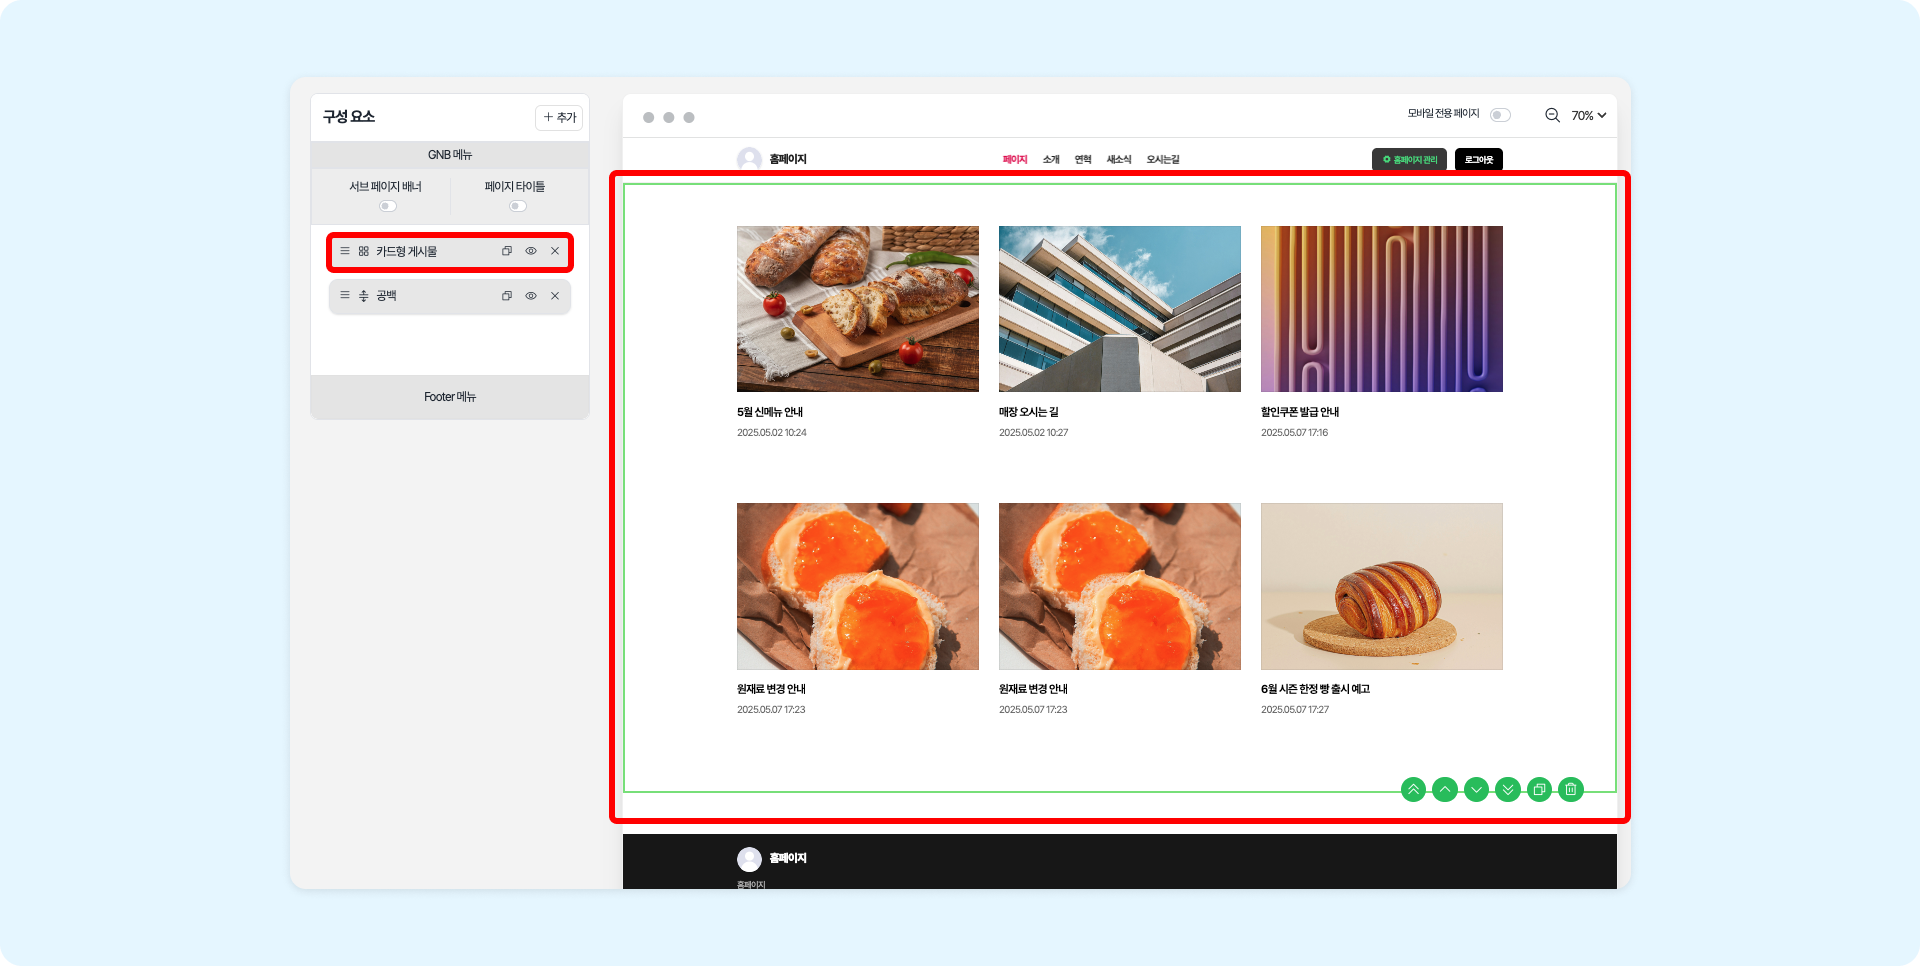Image resolution: width=1920 pixels, height=966 pixels.
Task: Duplicate the 공백 element in sidebar
Action: (x=507, y=296)
